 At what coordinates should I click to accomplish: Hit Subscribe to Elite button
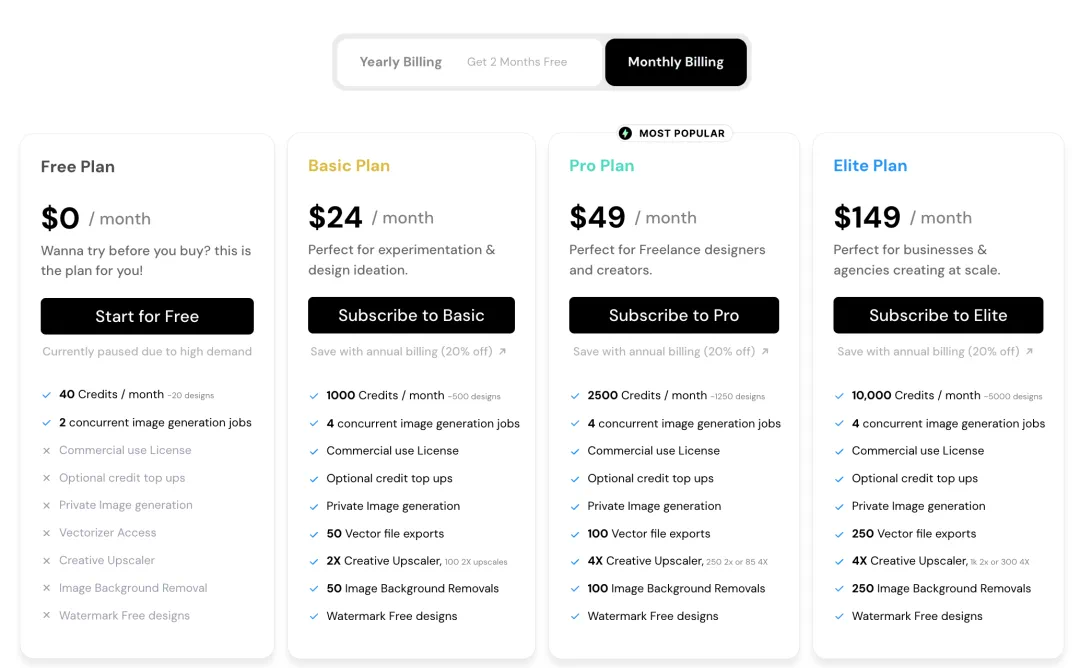pos(937,315)
